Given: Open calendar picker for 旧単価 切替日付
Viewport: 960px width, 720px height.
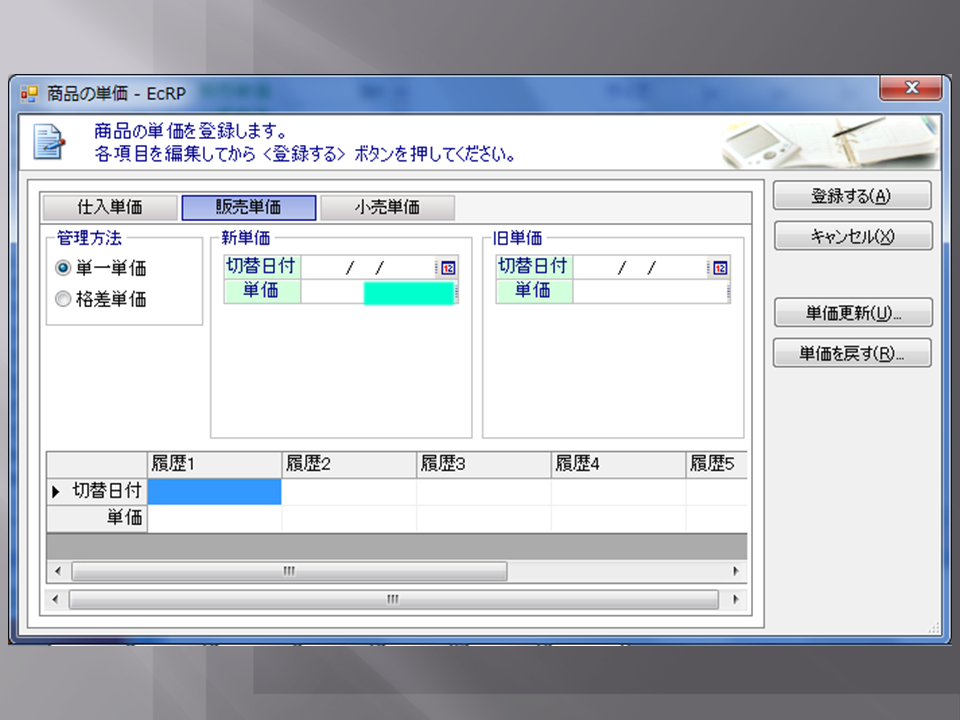Looking at the screenshot, I should pos(720,268).
